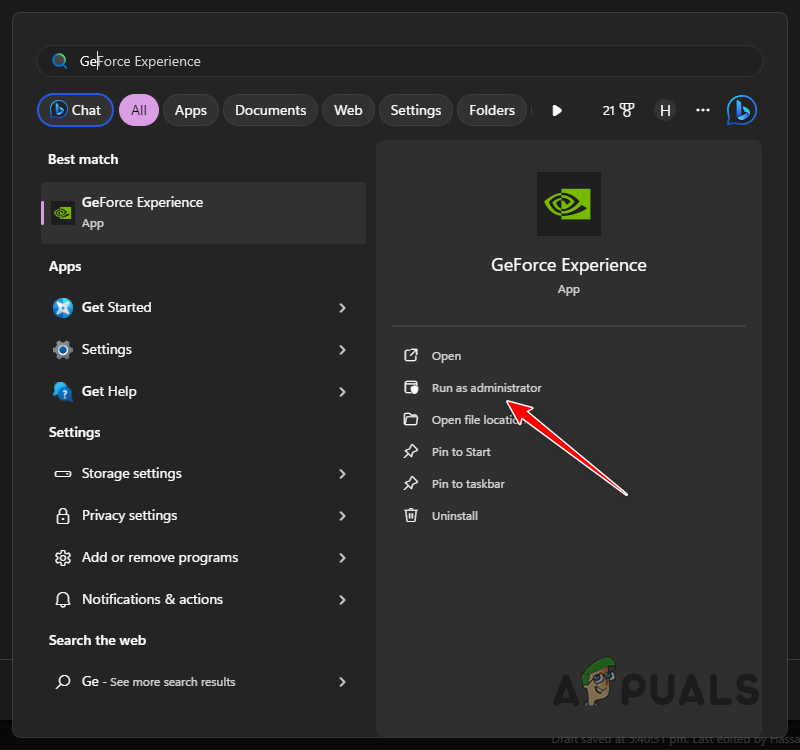The width and height of the screenshot is (800, 750).
Task: Click inside the search input field
Action: point(300,61)
